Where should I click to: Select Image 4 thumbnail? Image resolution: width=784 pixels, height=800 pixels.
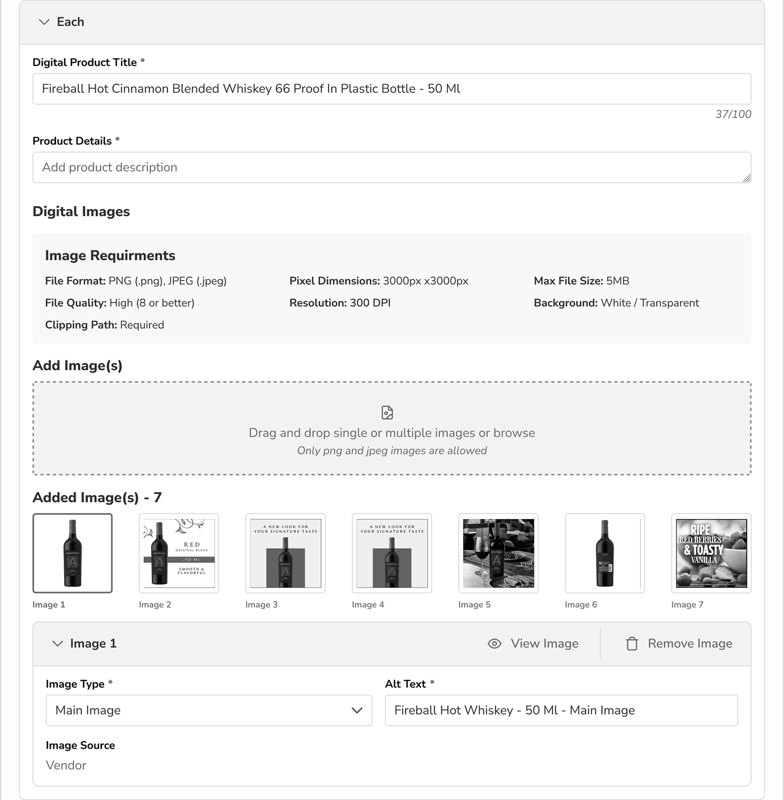coord(392,553)
